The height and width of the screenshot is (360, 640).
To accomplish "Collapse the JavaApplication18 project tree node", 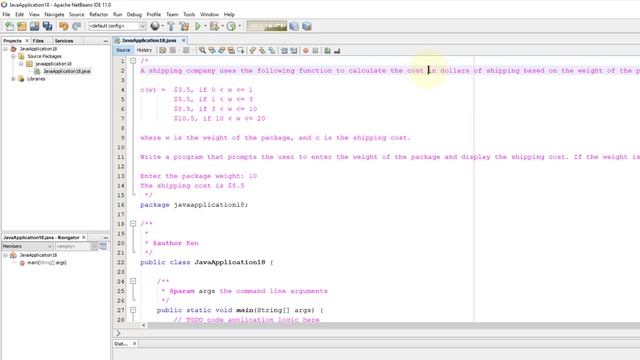I will [x=5, y=49].
